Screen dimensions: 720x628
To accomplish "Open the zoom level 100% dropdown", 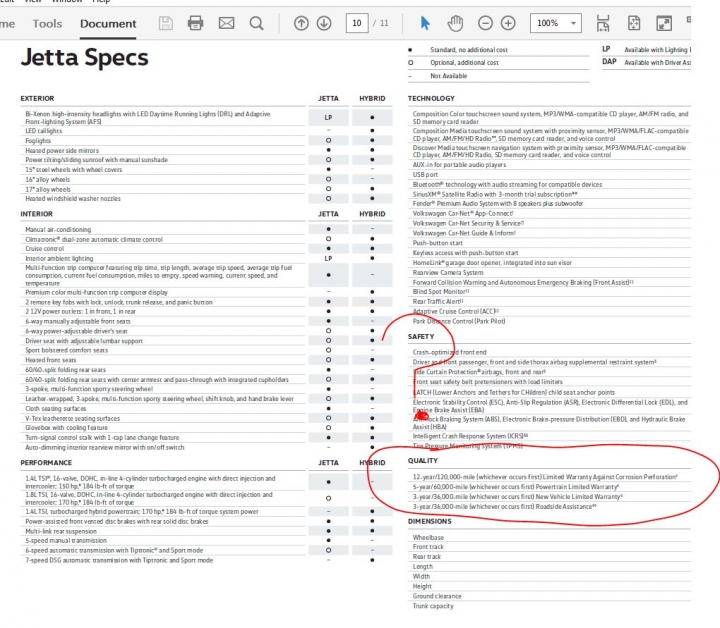I will [x=556, y=23].
